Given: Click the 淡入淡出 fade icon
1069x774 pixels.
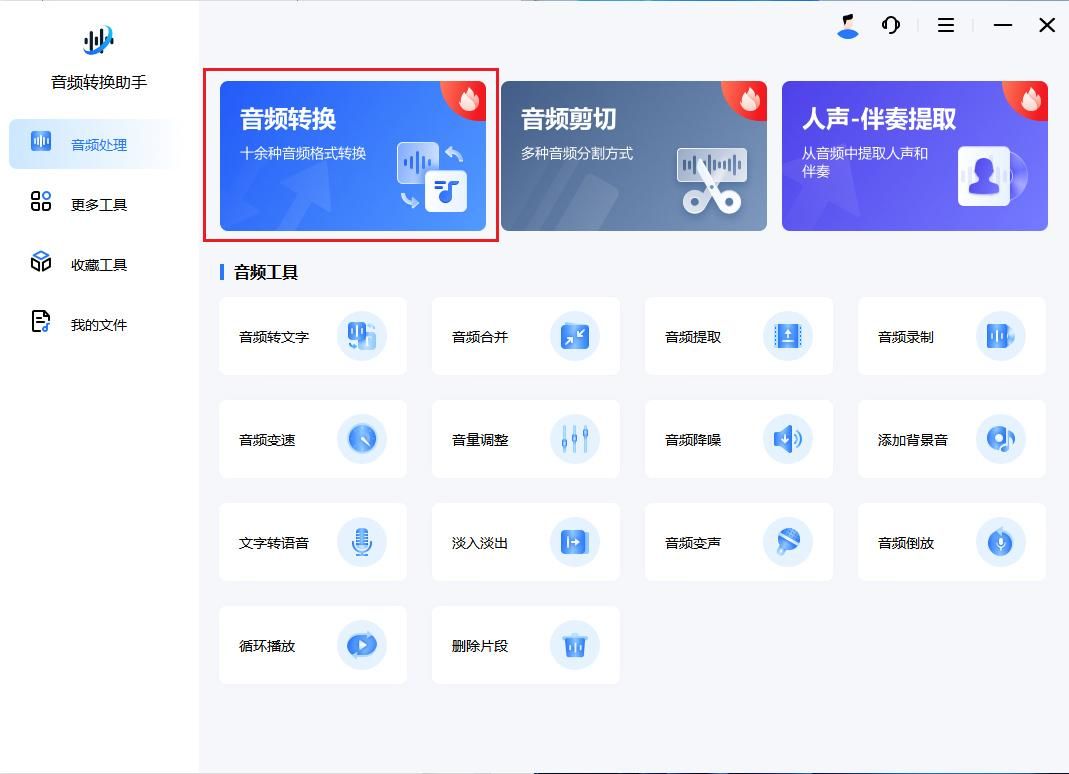Looking at the screenshot, I should 575,541.
